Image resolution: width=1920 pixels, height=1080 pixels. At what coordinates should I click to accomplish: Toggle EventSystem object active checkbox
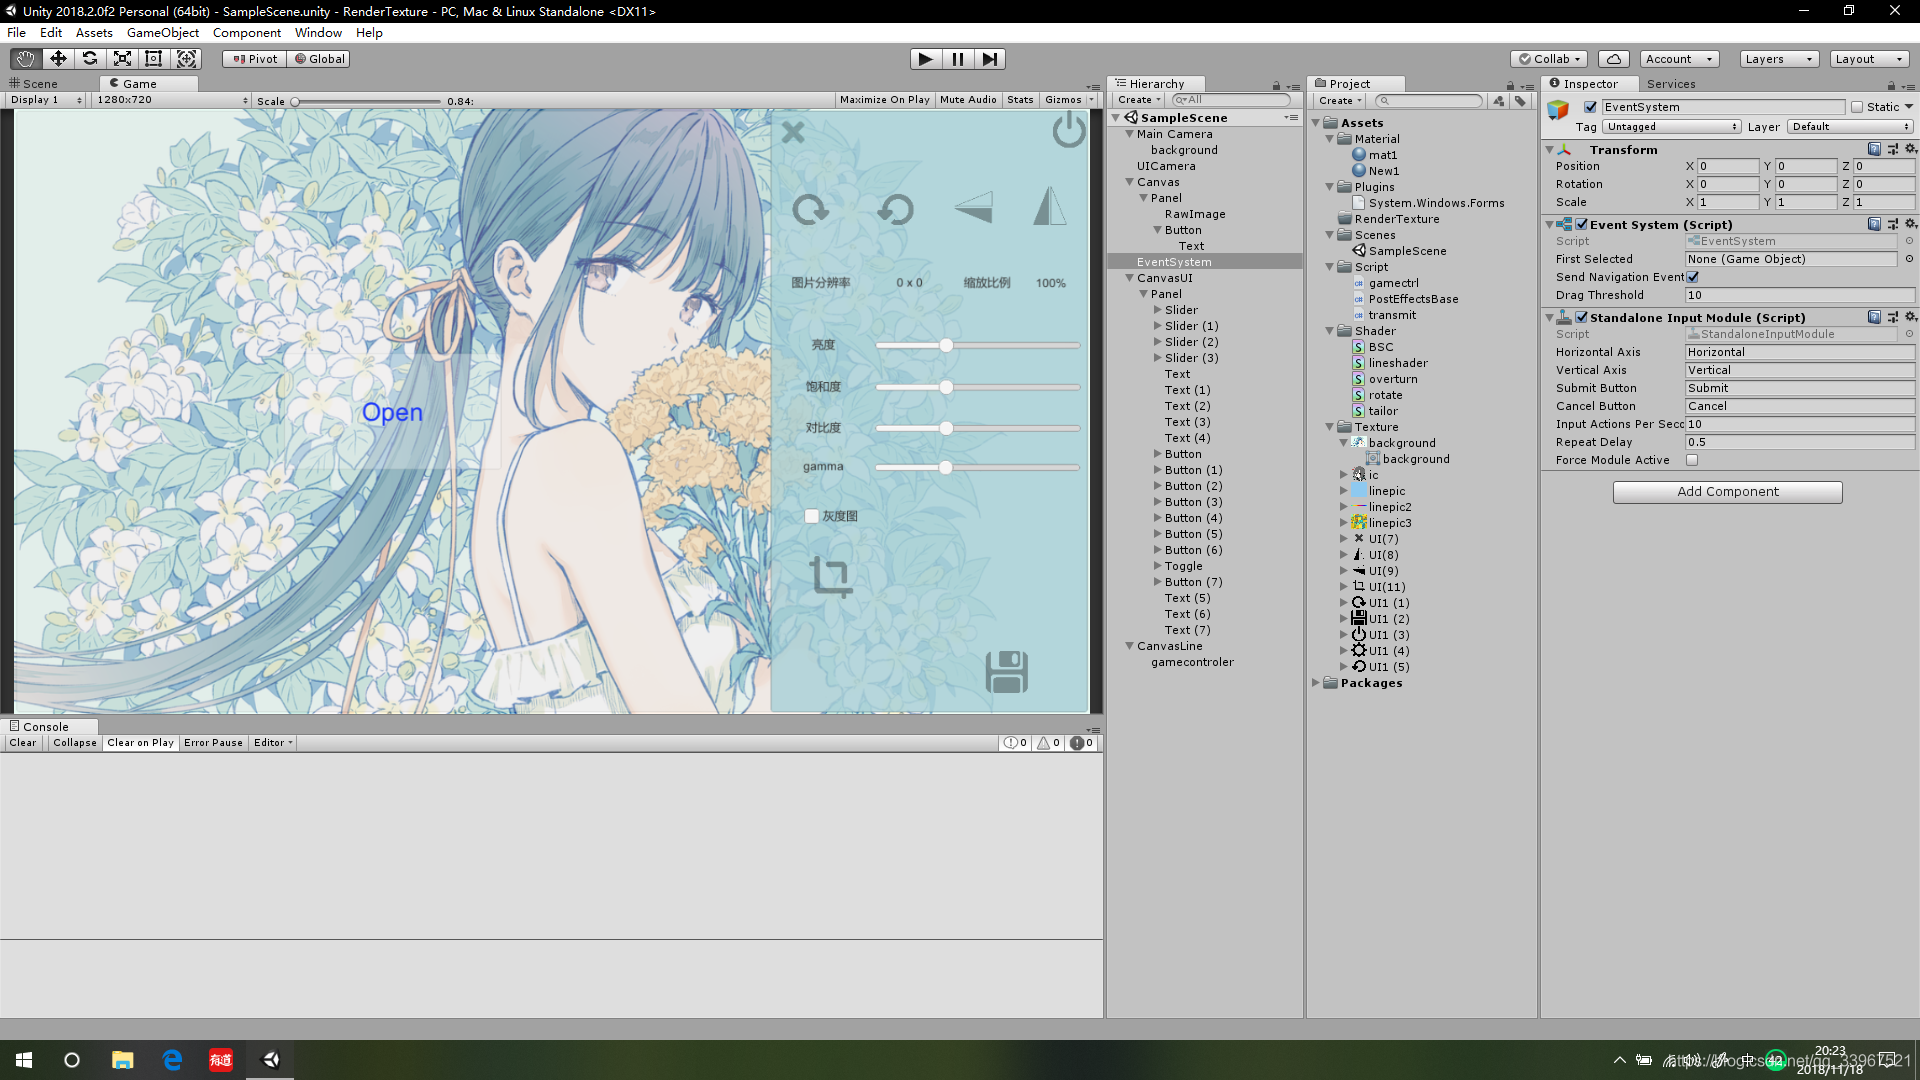pyautogui.click(x=1590, y=107)
